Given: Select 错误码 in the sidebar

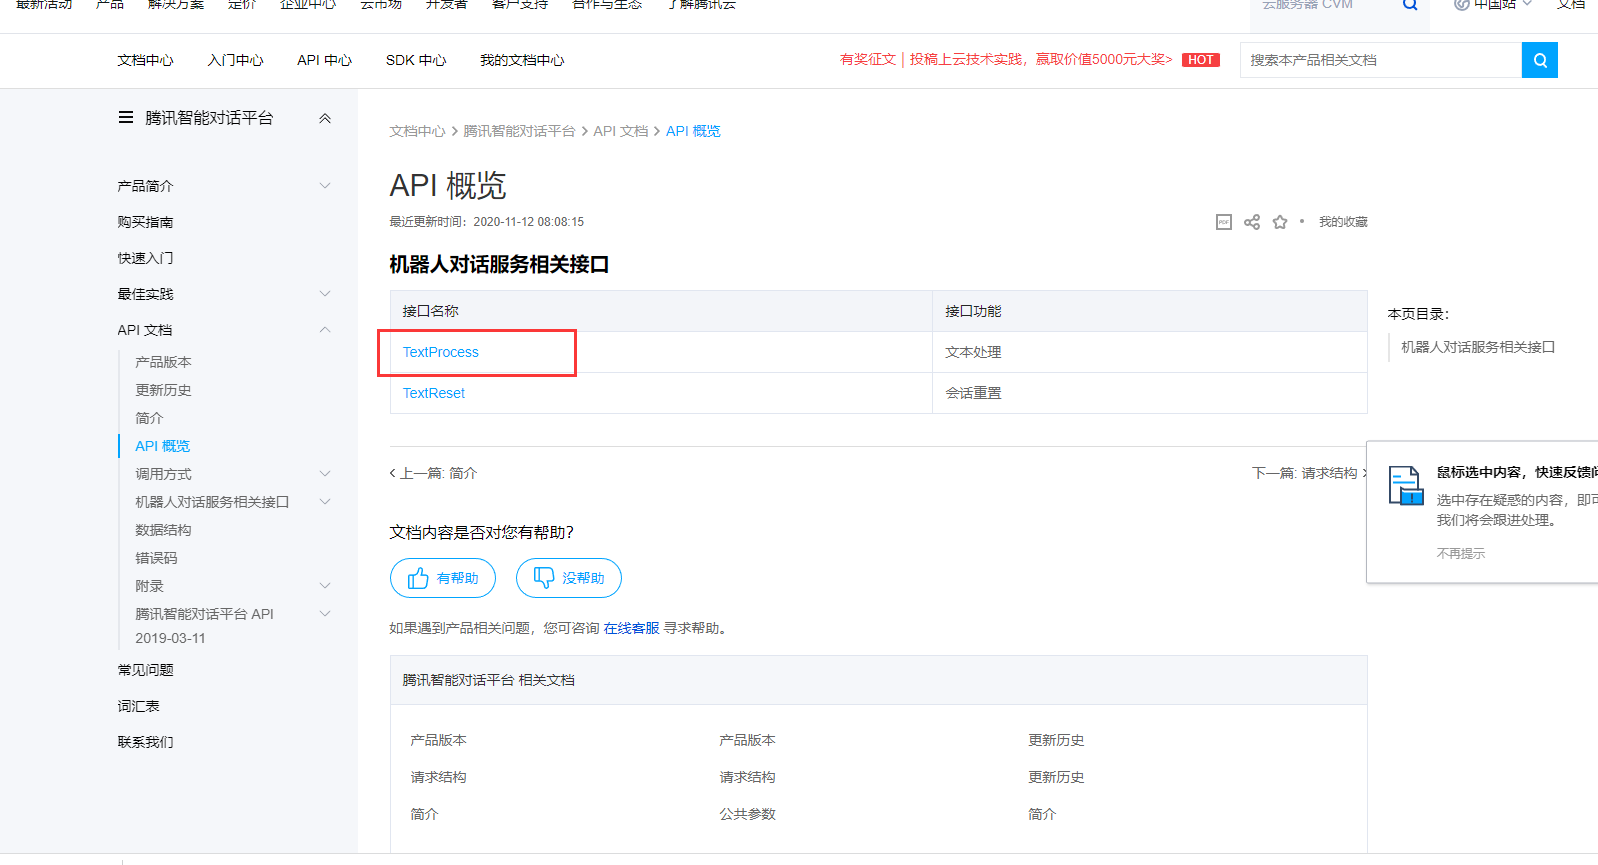Looking at the screenshot, I should (156, 558).
